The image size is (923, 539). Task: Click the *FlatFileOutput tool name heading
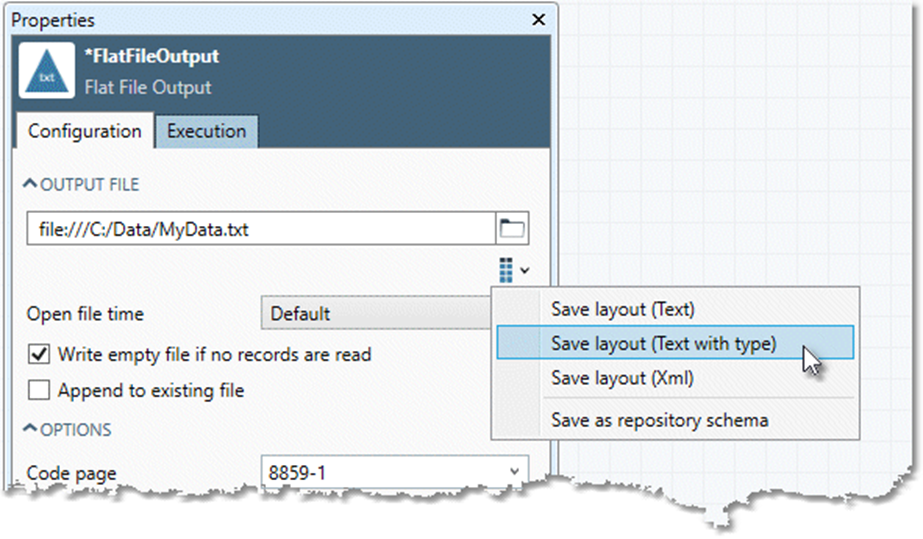(x=152, y=57)
